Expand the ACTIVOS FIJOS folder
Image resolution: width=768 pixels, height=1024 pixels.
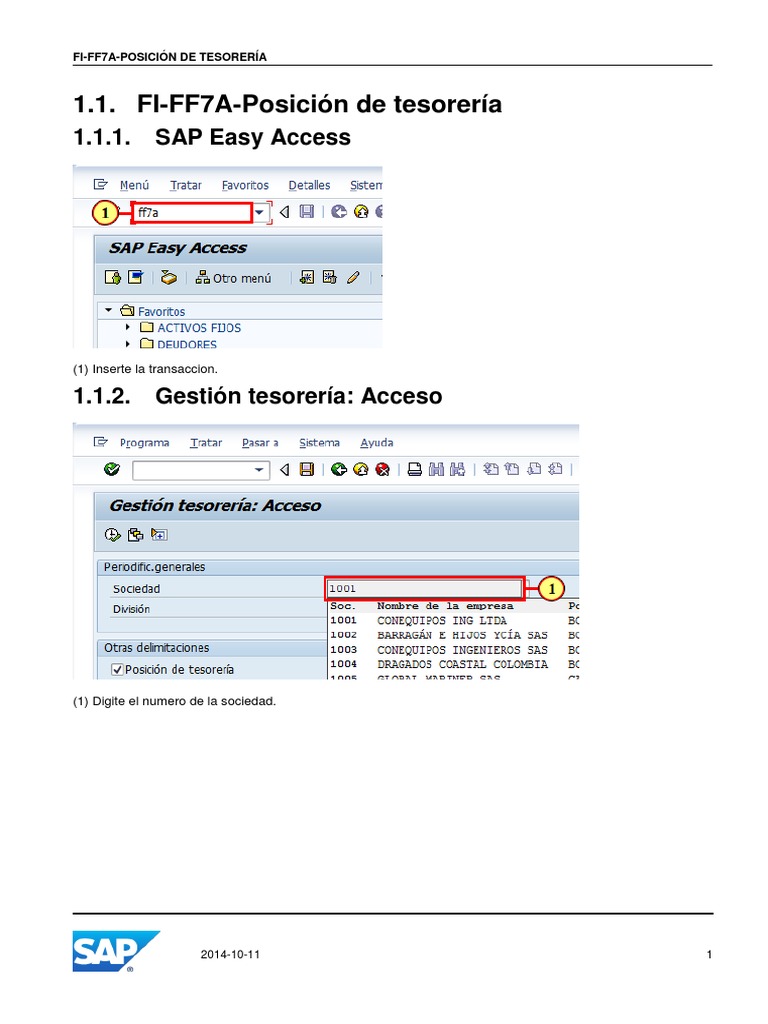(x=128, y=327)
